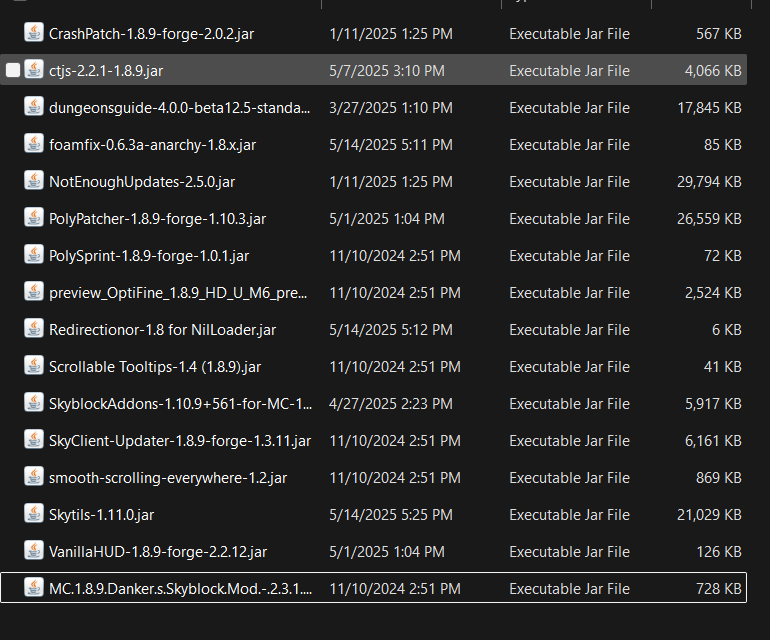Click the date 5/7/2025 3:10 PM

(387, 71)
